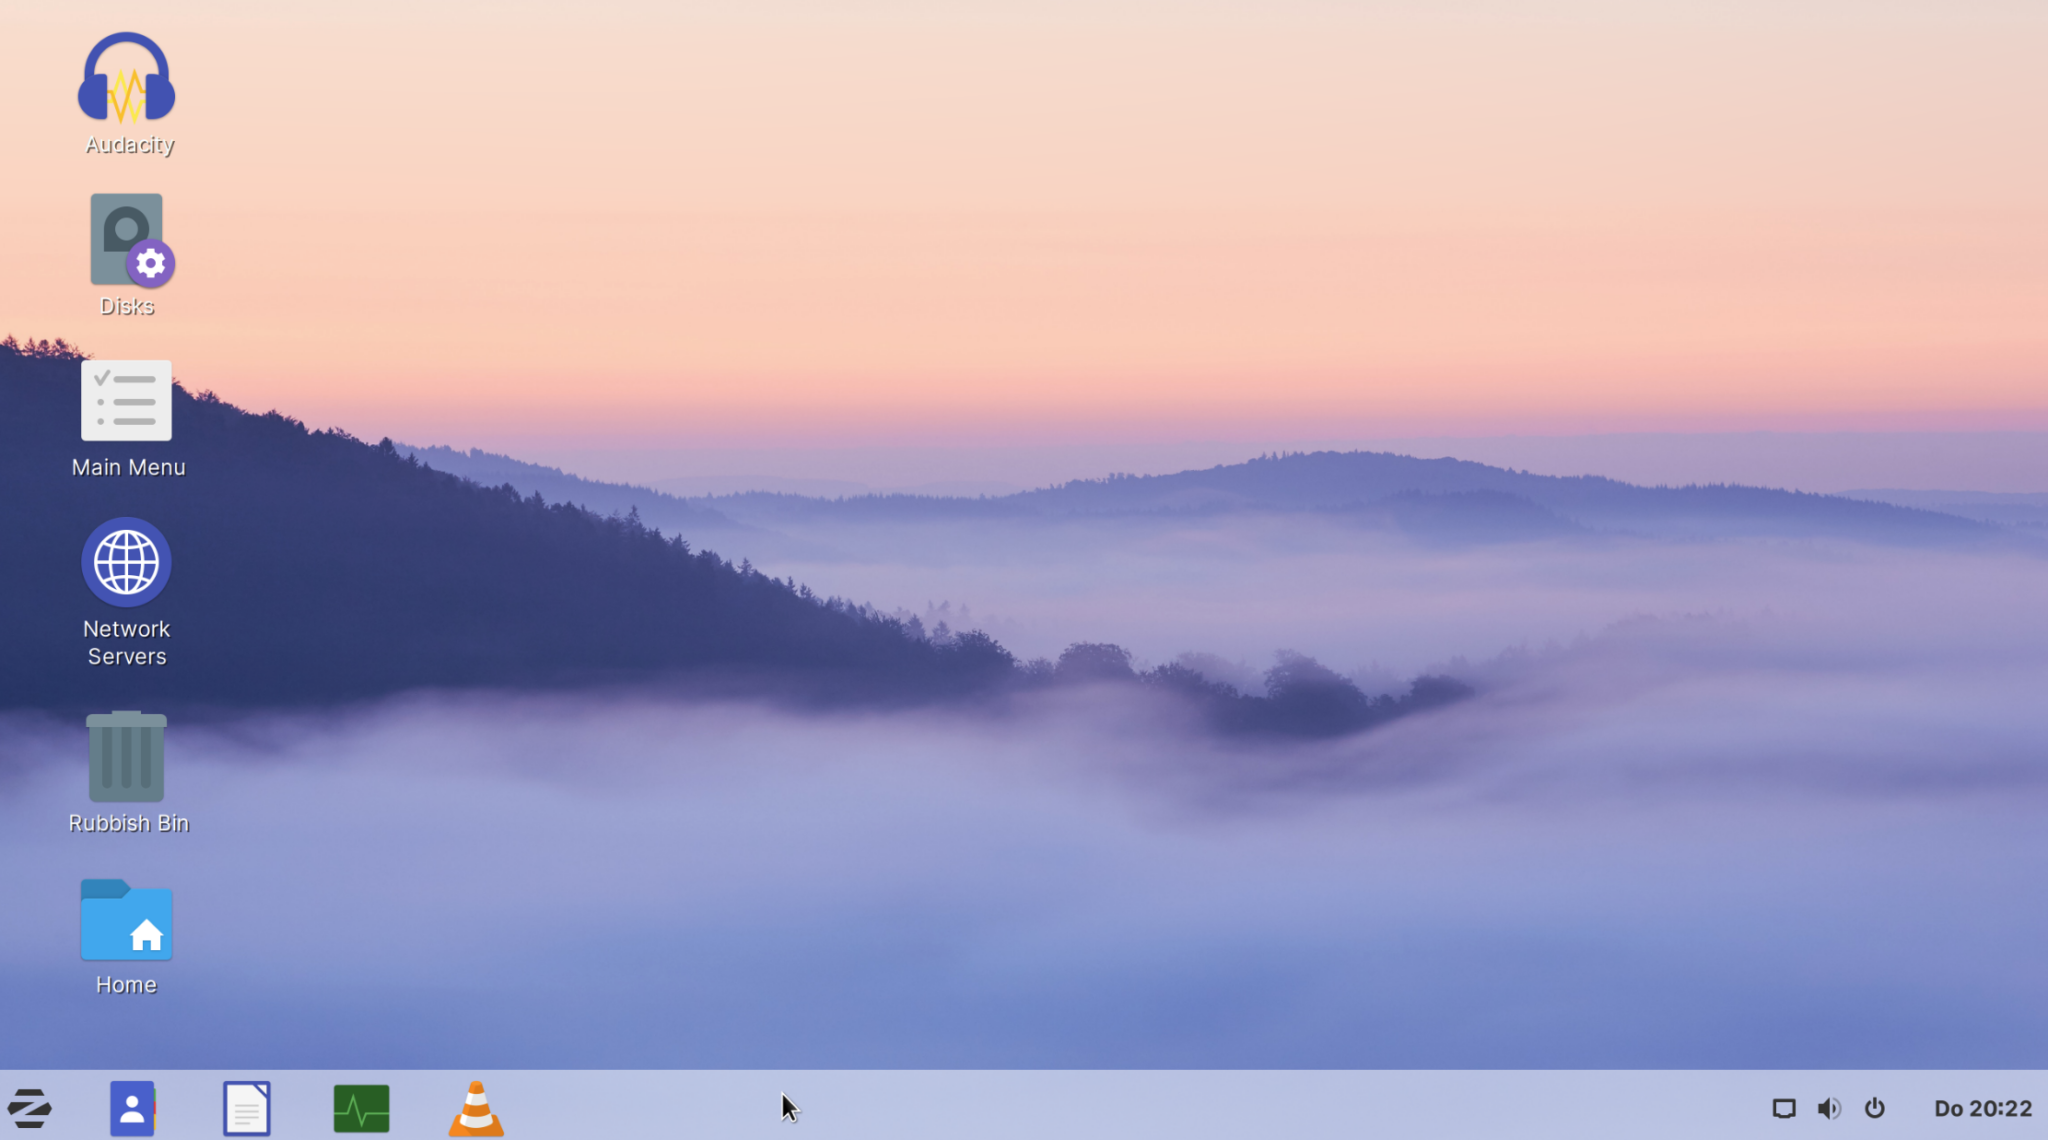Open the Contacts app from the taskbar
The image size is (2048, 1140).
131,1107
